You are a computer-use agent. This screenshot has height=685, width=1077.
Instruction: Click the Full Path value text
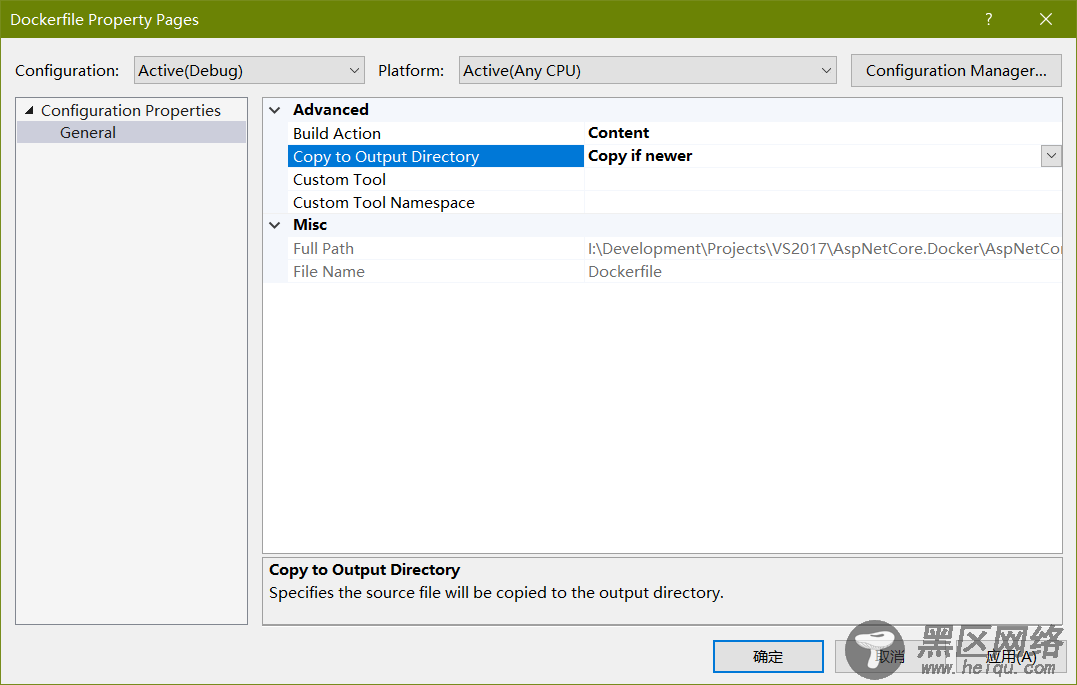coord(823,248)
